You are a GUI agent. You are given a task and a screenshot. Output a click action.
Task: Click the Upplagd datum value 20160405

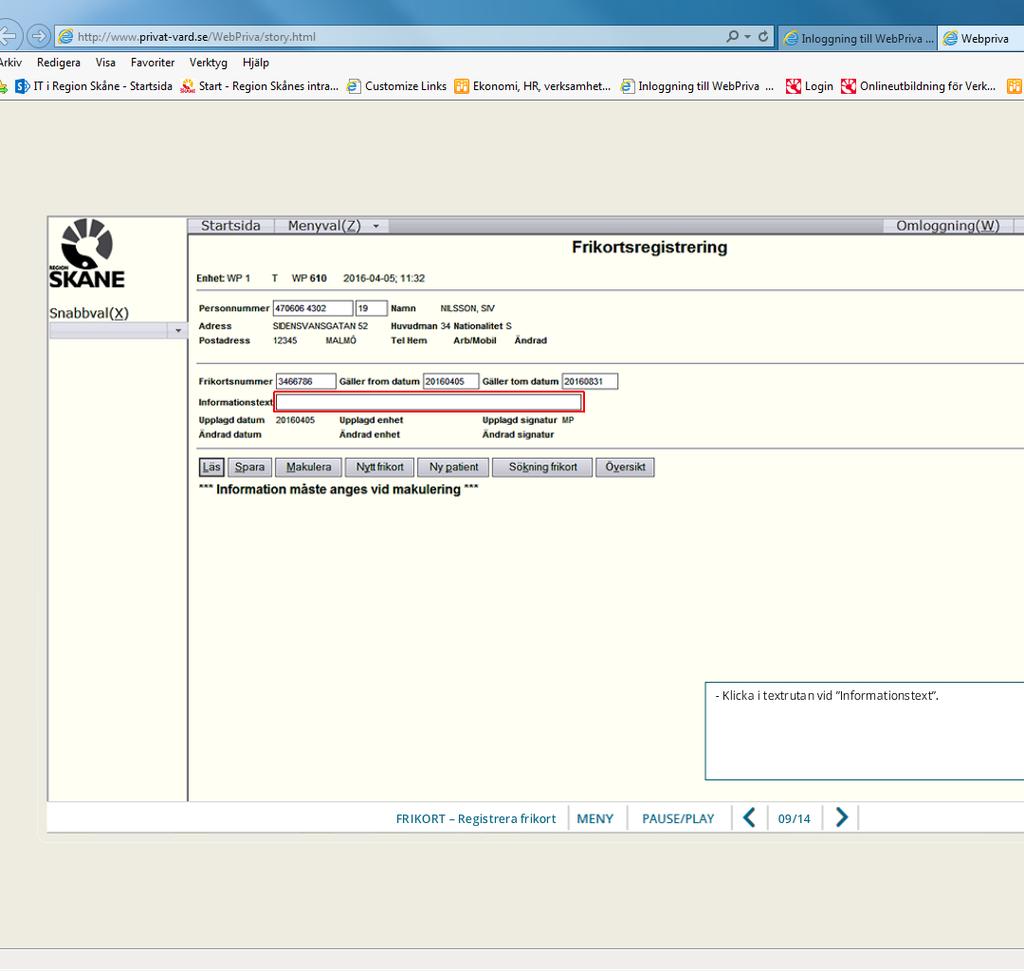point(295,420)
